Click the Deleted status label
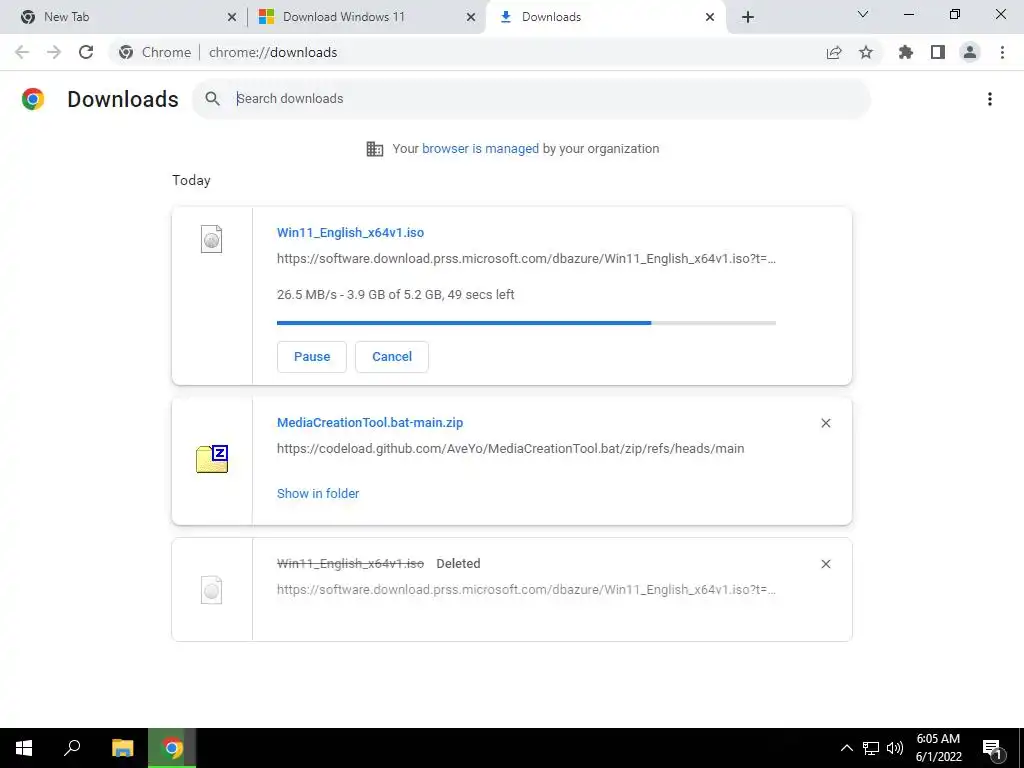This screenshot has height=768, width=1024. coord(458,564)
